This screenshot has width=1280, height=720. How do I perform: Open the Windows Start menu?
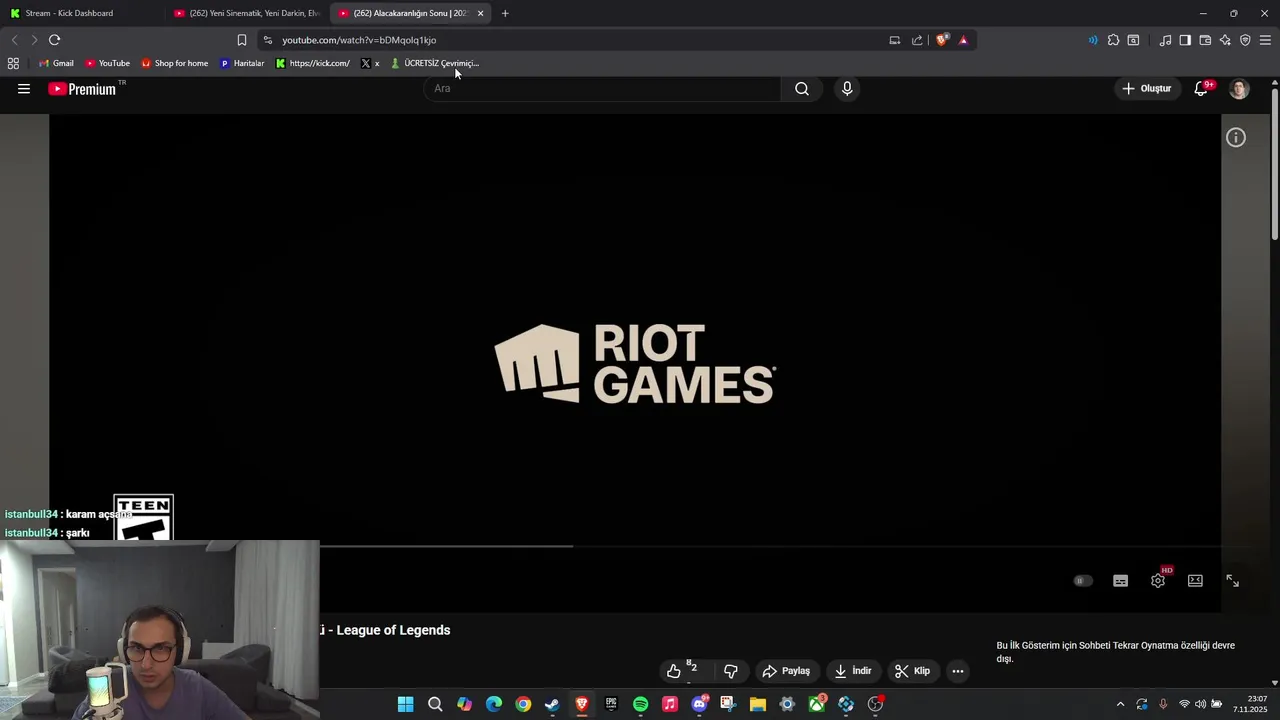[x=405, y=704]
